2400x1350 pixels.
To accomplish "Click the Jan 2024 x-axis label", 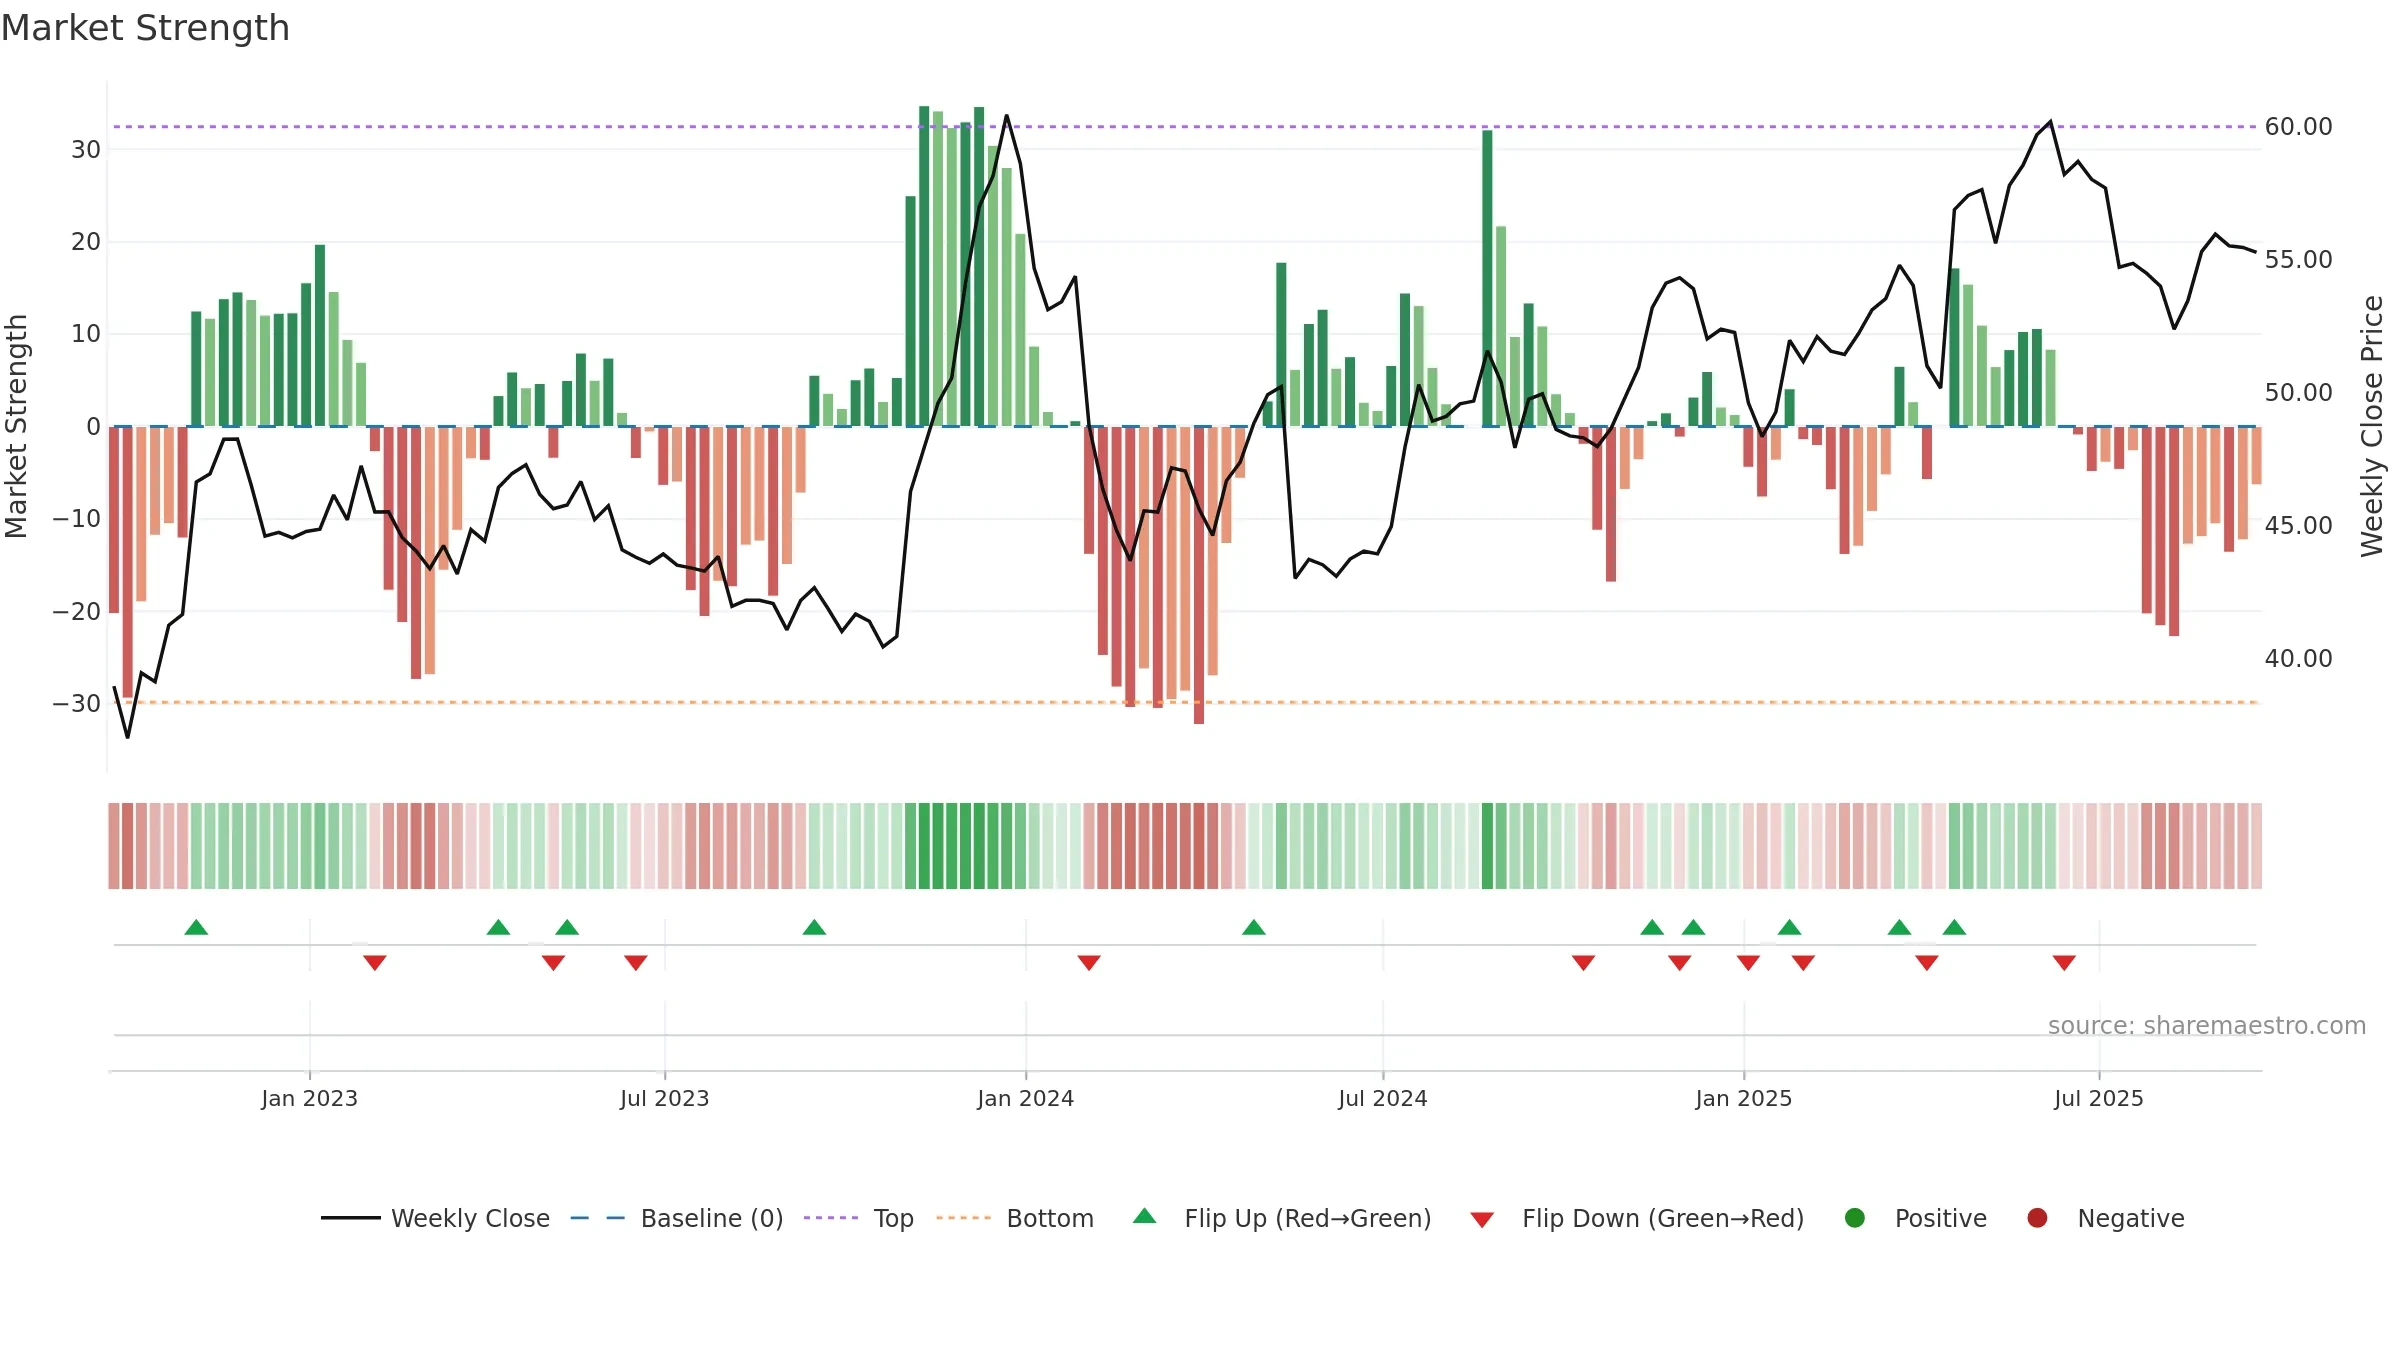I will [1025, 1098].
